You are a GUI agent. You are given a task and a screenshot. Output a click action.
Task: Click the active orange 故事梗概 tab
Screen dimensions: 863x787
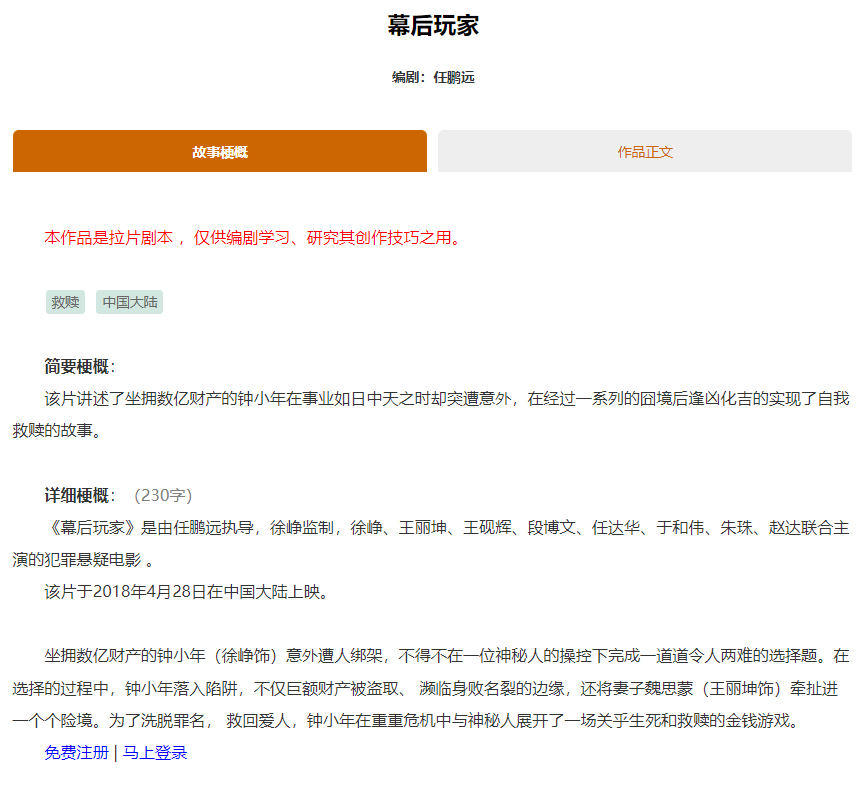218,151
